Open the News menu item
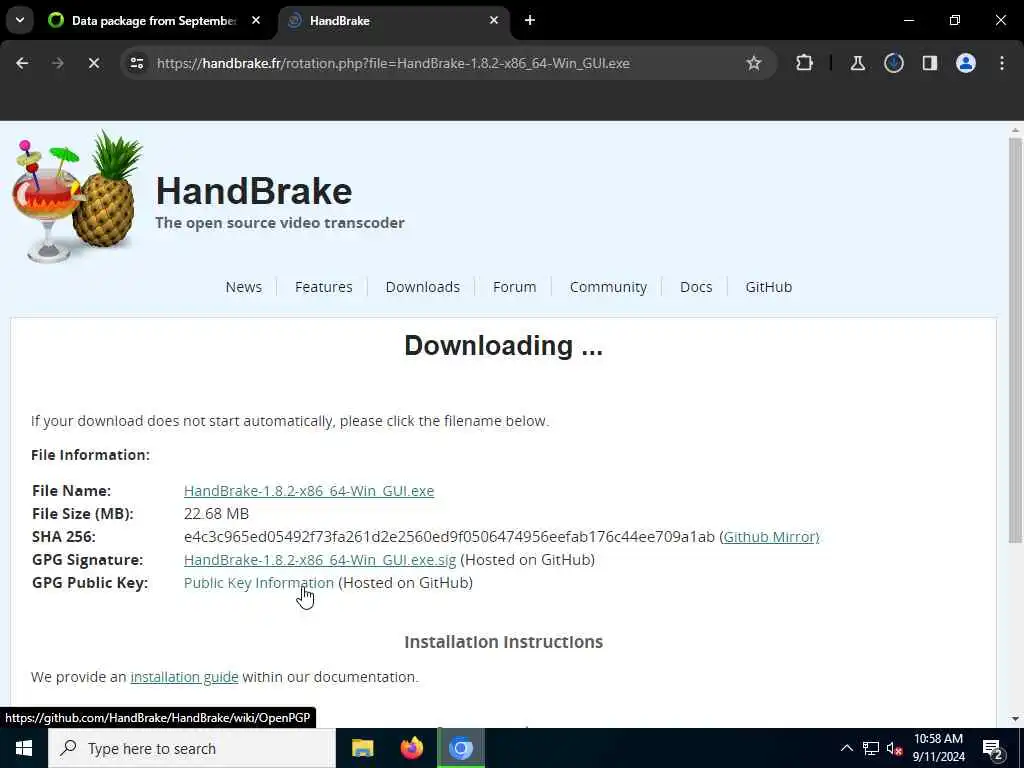 pos(244,287)
